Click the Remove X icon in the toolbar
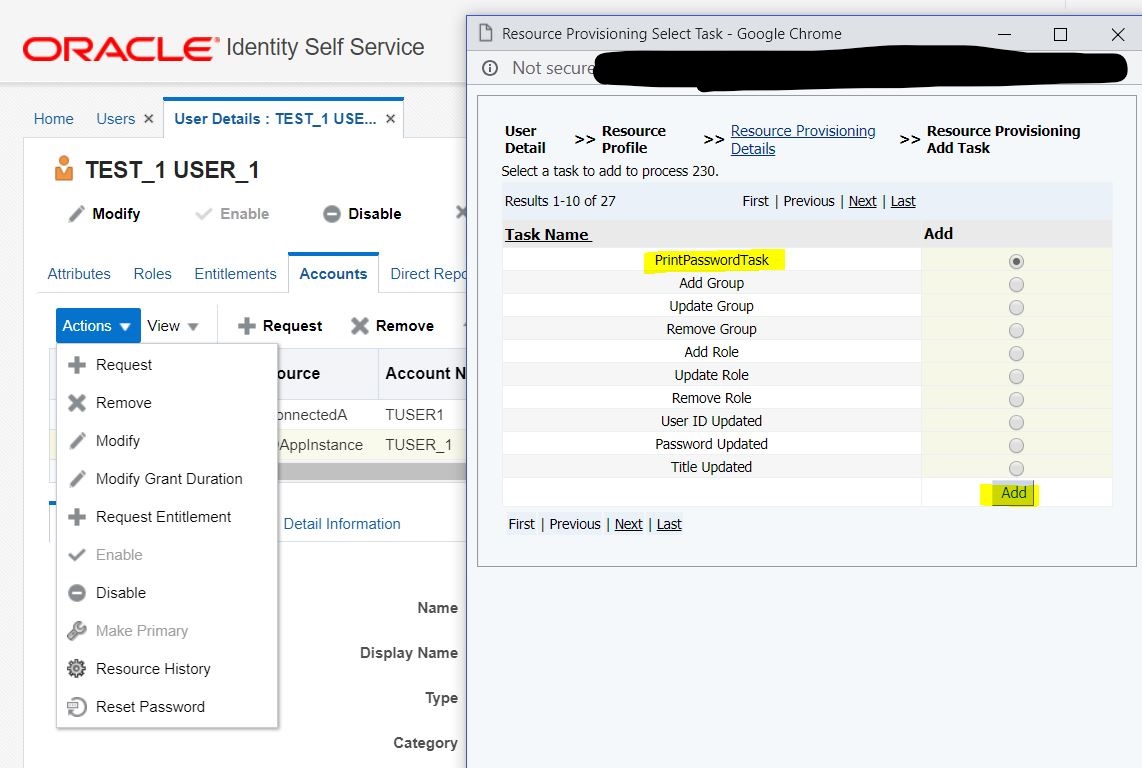1142x768 pixels. click(x=360, y=324)
